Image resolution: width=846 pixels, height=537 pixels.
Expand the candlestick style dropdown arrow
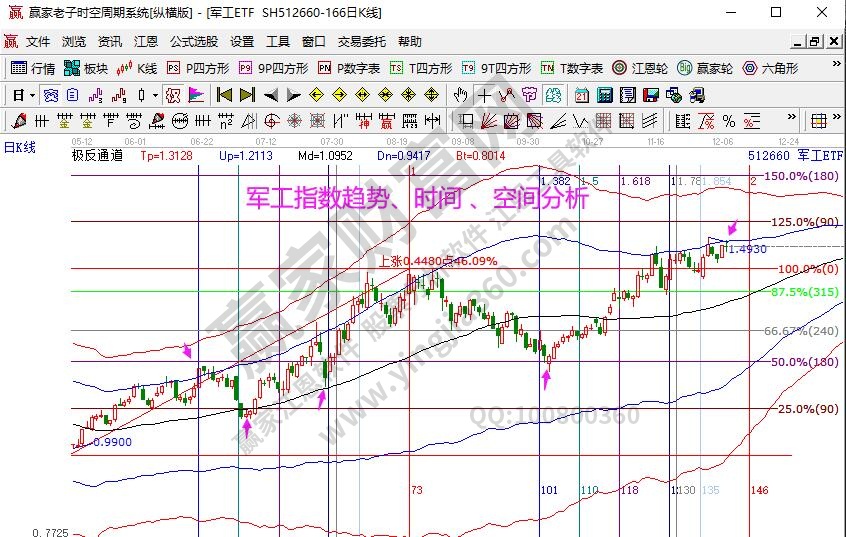[154, 95]
